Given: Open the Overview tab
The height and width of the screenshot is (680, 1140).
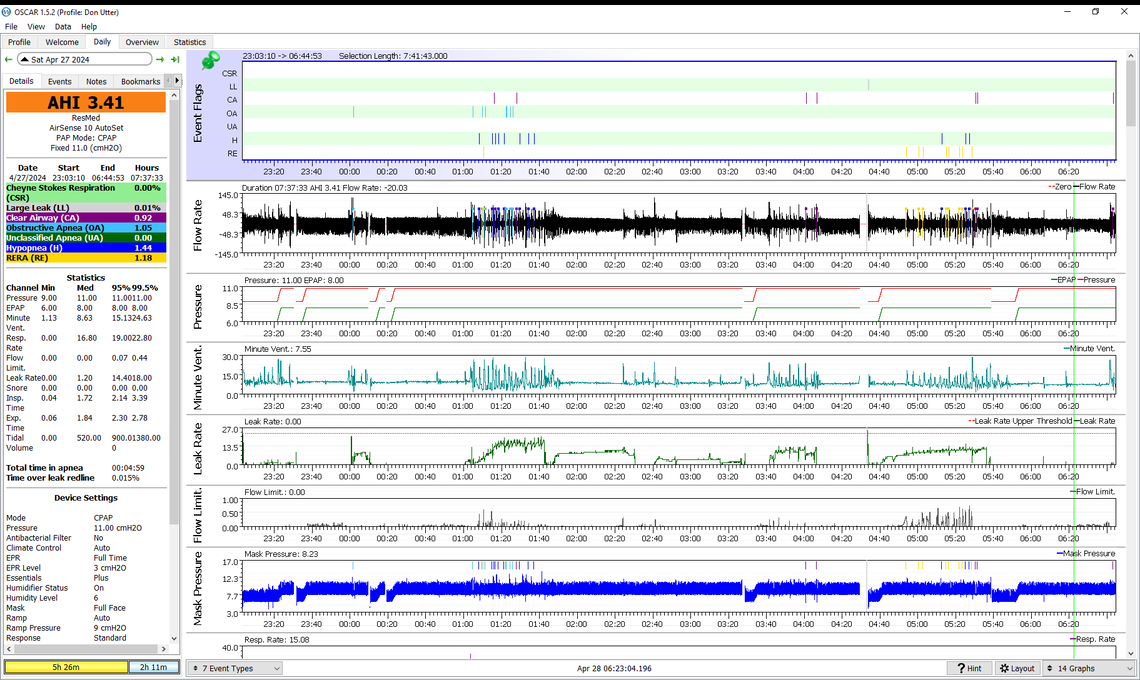Looking at the screenshot, I should pyautogui.click(x=142, y=42).
